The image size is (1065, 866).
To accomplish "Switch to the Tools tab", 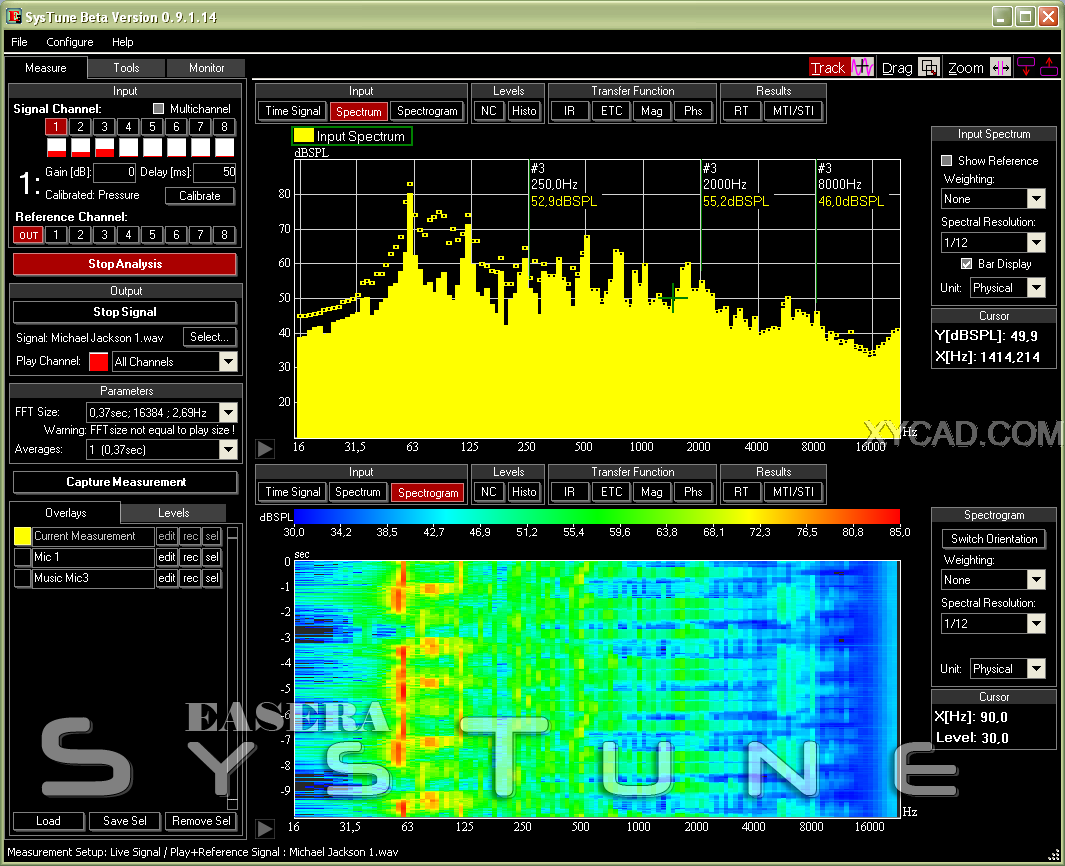I will point(126,68).
